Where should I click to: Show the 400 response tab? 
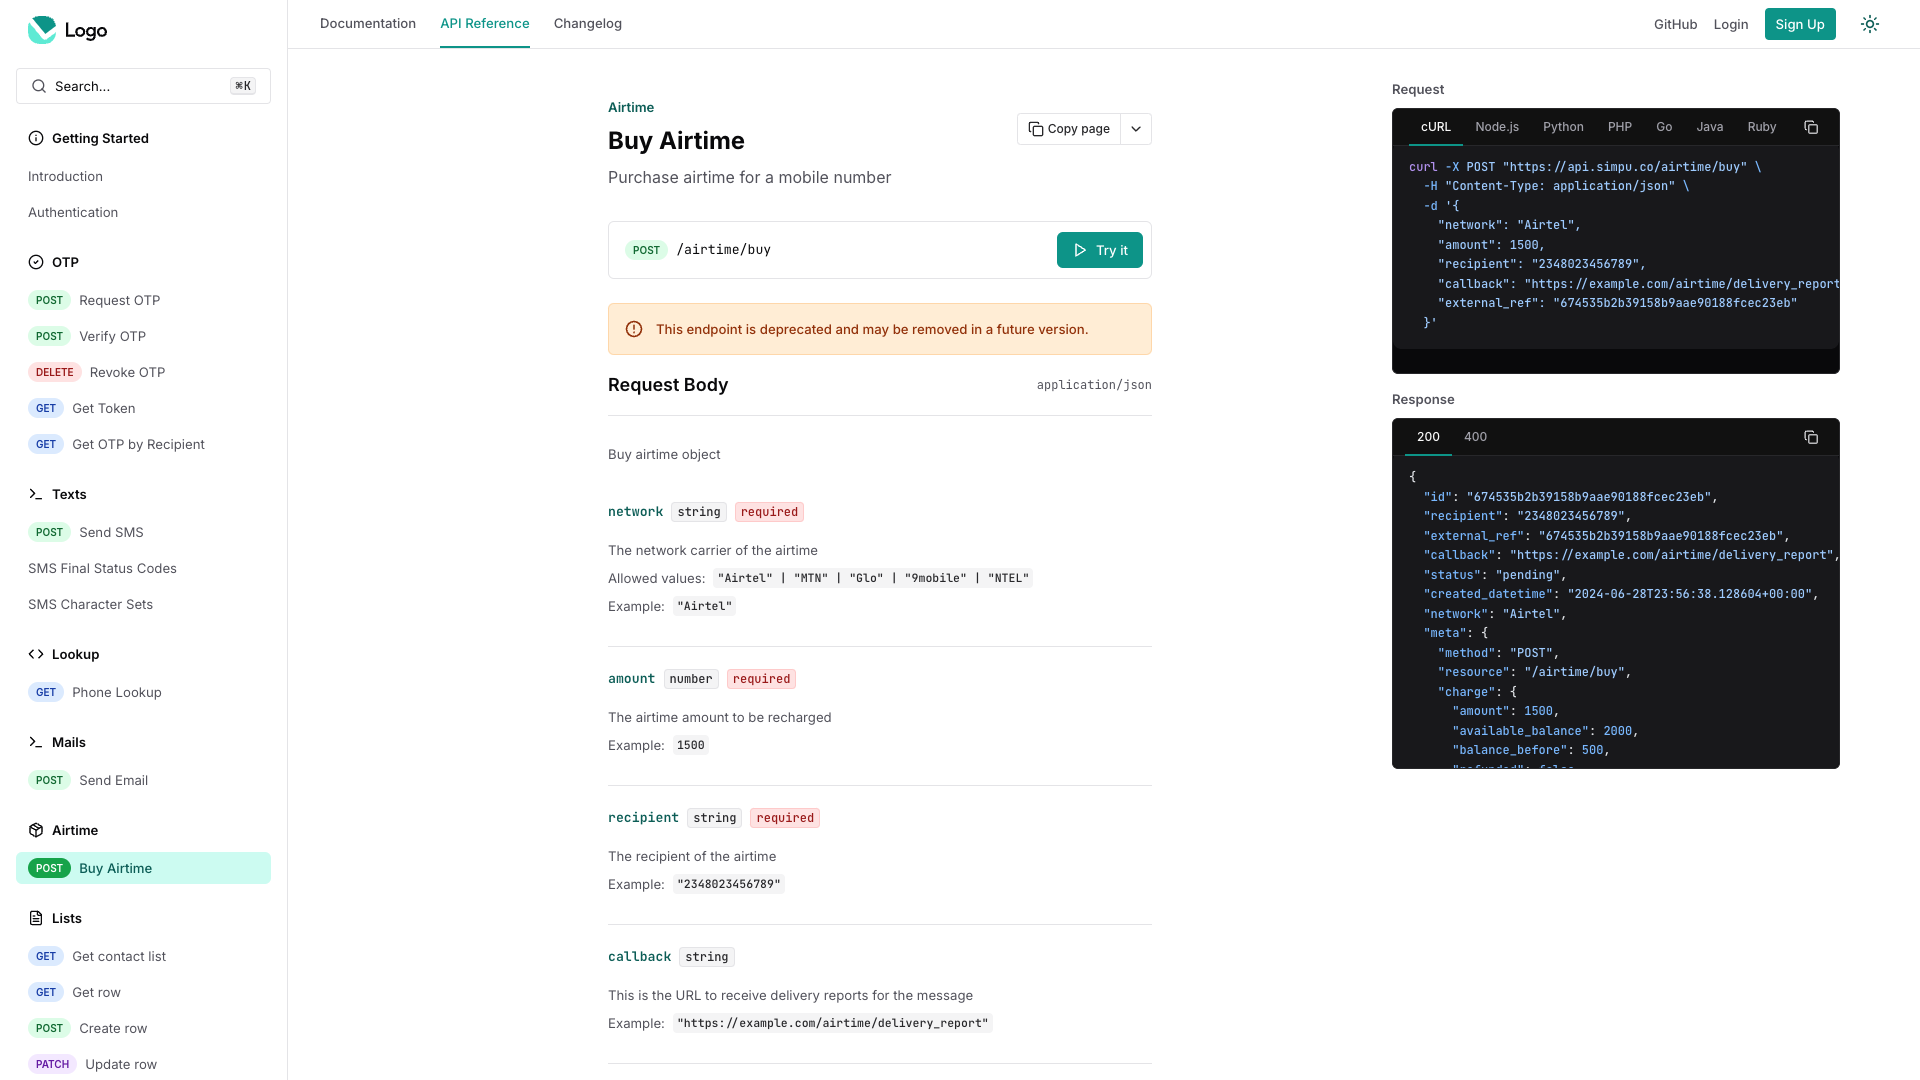click(1475, 437)
